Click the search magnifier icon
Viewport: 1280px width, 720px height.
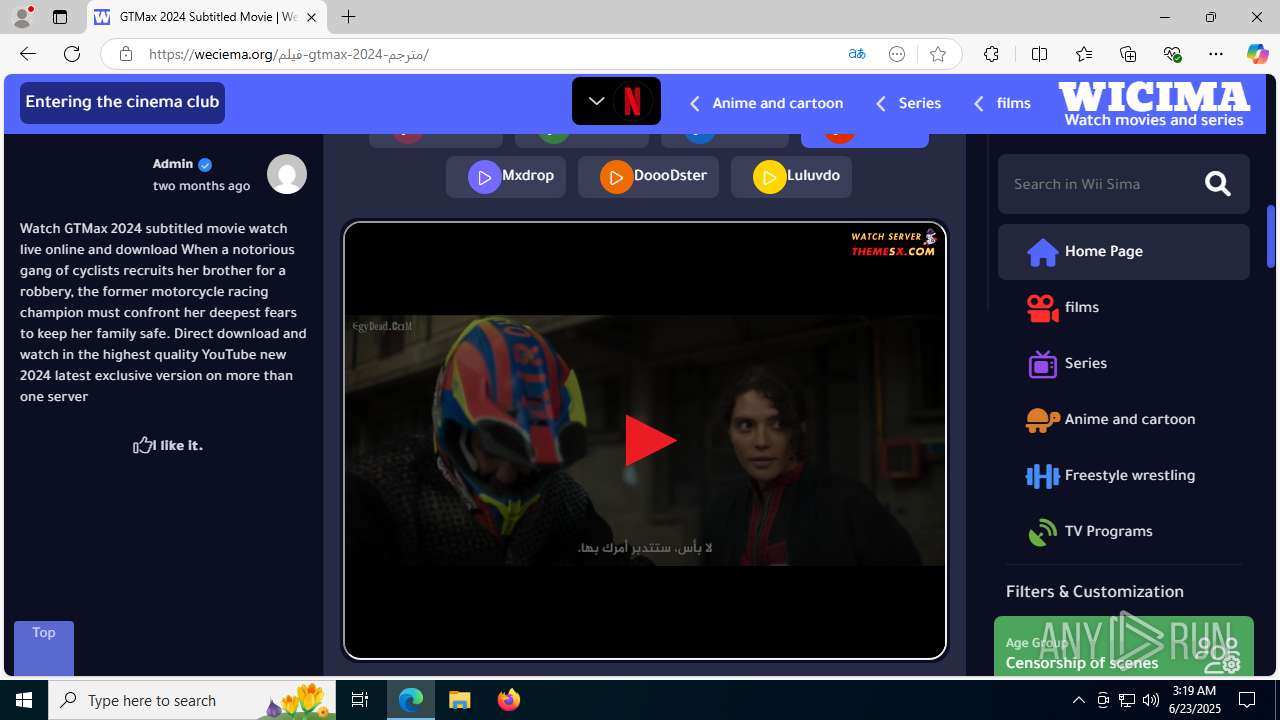(x=1218, y=184)
